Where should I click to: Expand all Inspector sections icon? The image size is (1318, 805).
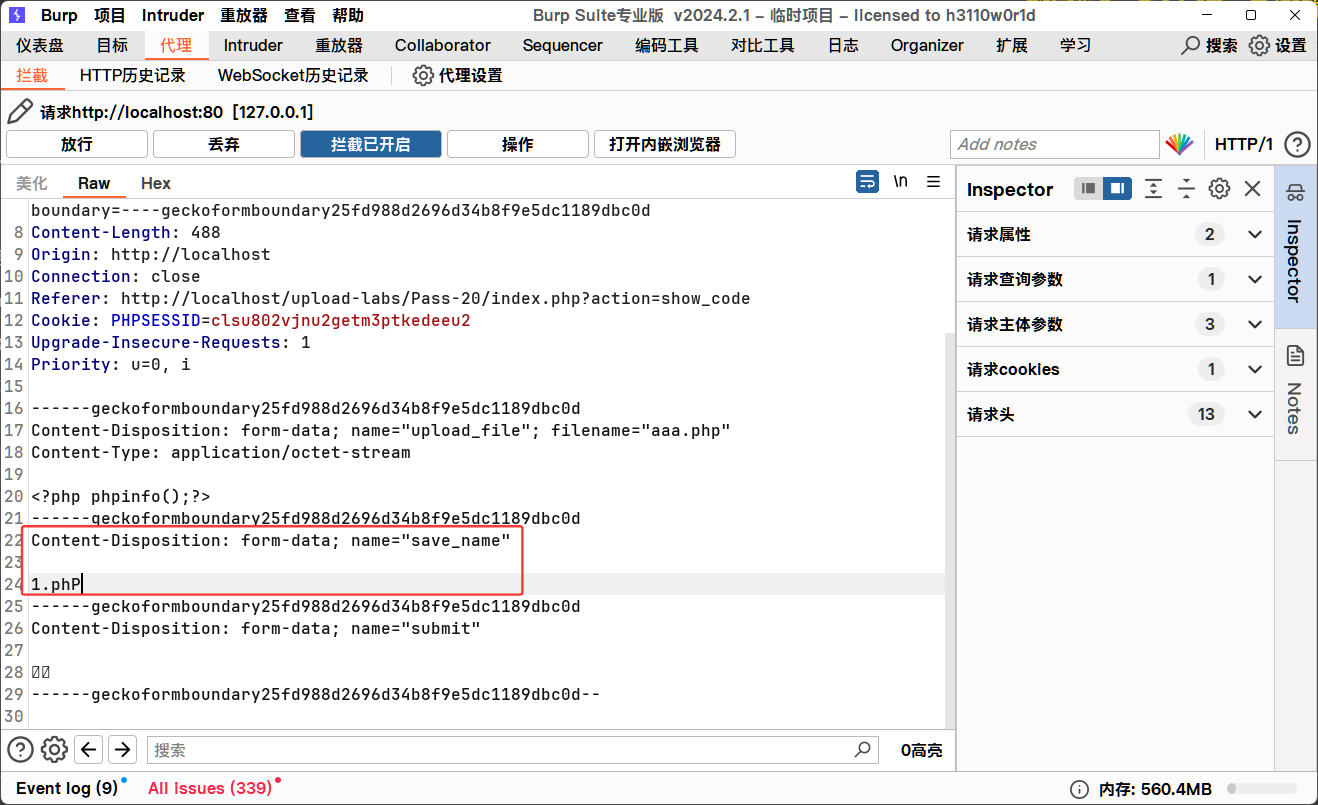click(x=1153, y=188)
